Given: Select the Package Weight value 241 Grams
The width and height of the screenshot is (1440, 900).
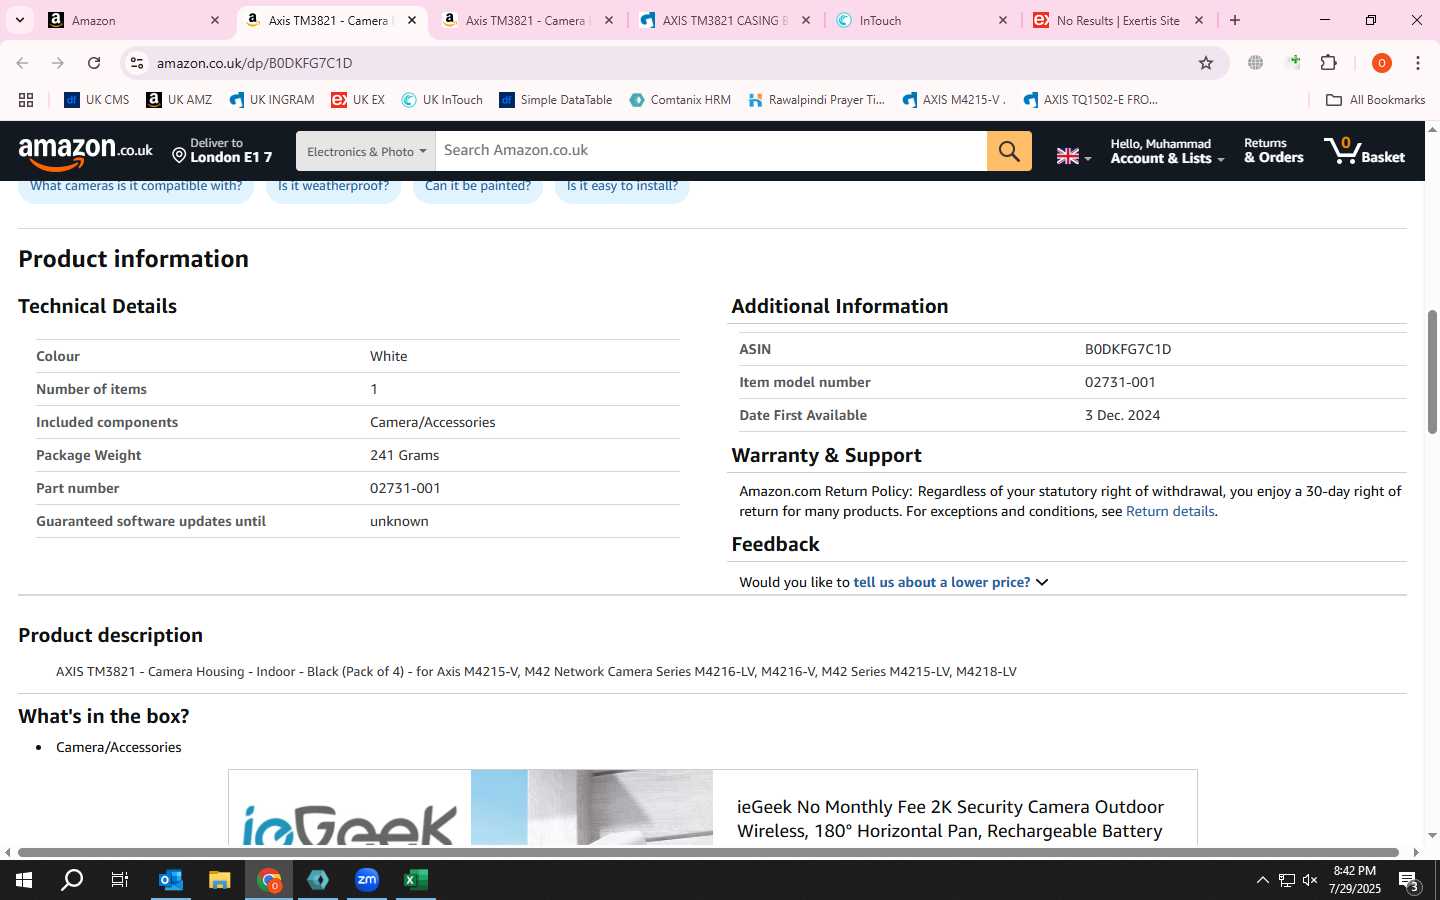Looking at the screenshot, I should pos(404,455).
